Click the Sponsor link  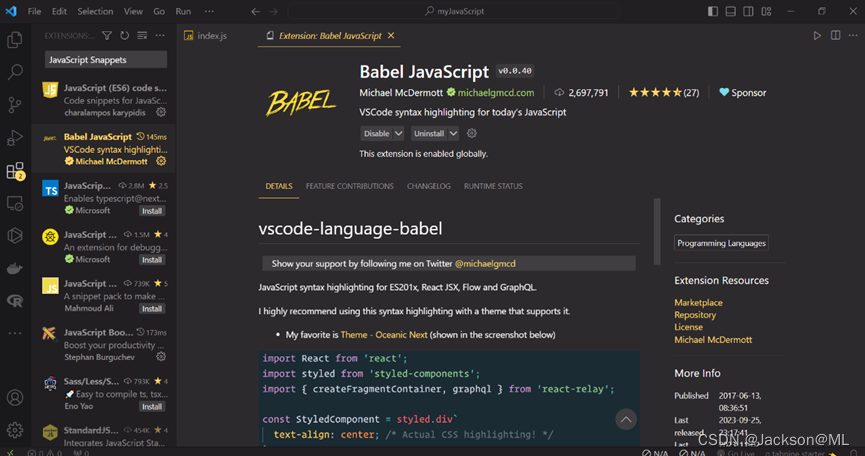(x=742, y=92)
